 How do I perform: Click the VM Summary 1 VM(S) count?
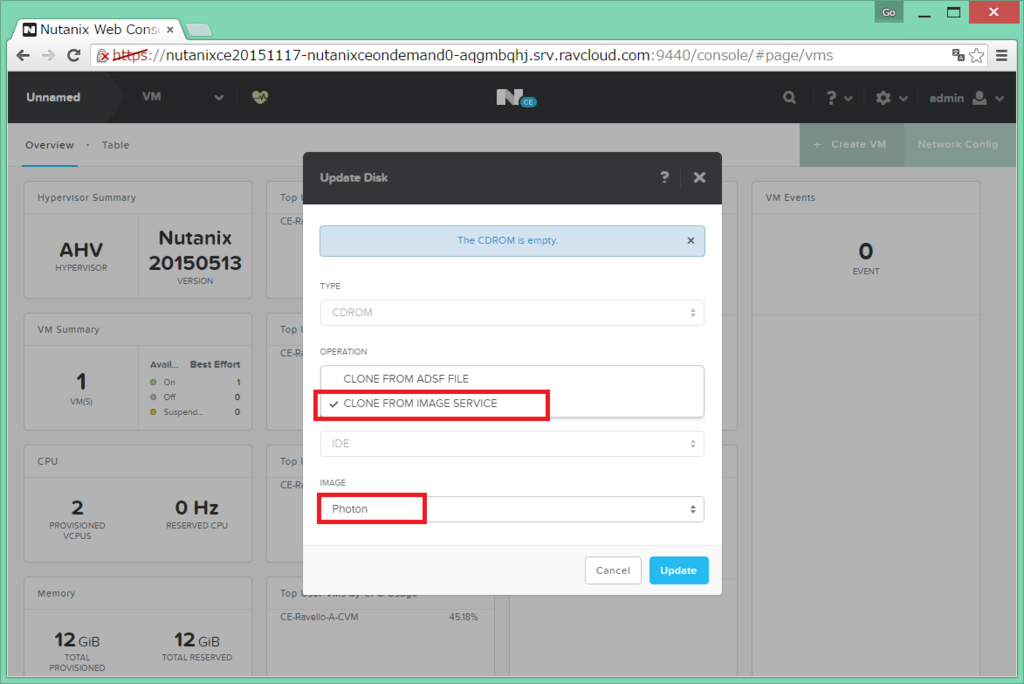pos(81,381)
